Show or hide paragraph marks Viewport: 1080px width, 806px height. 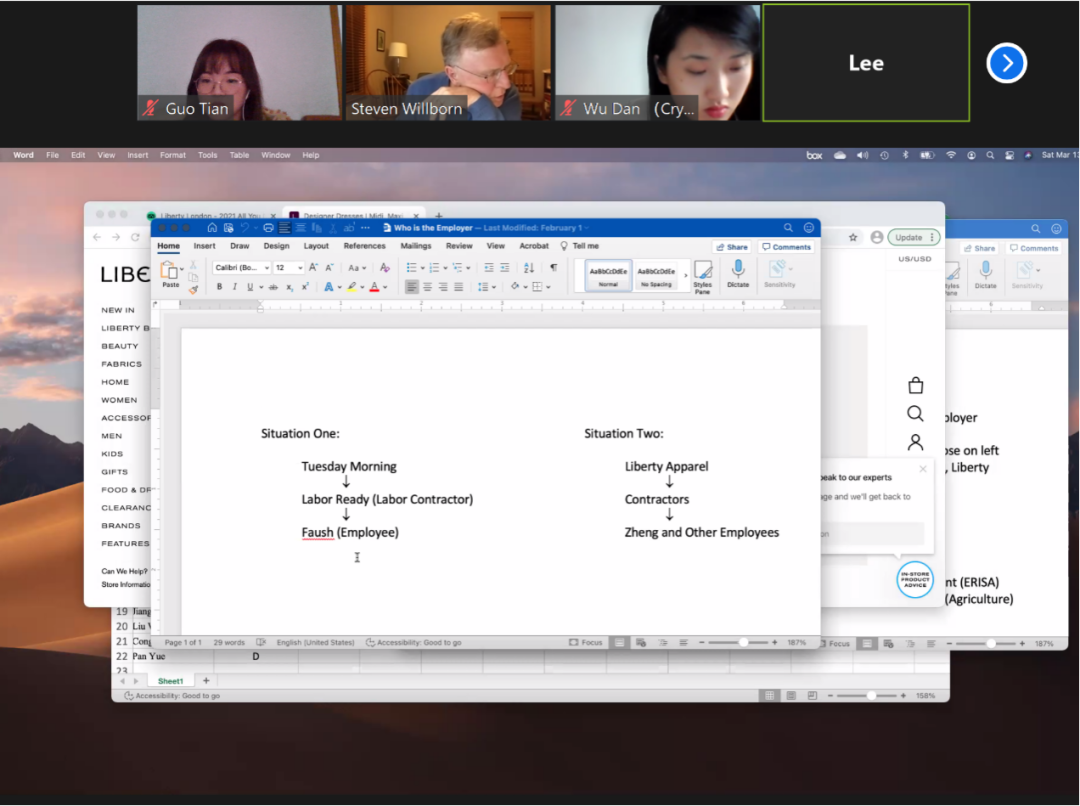[x=554, y=267]
